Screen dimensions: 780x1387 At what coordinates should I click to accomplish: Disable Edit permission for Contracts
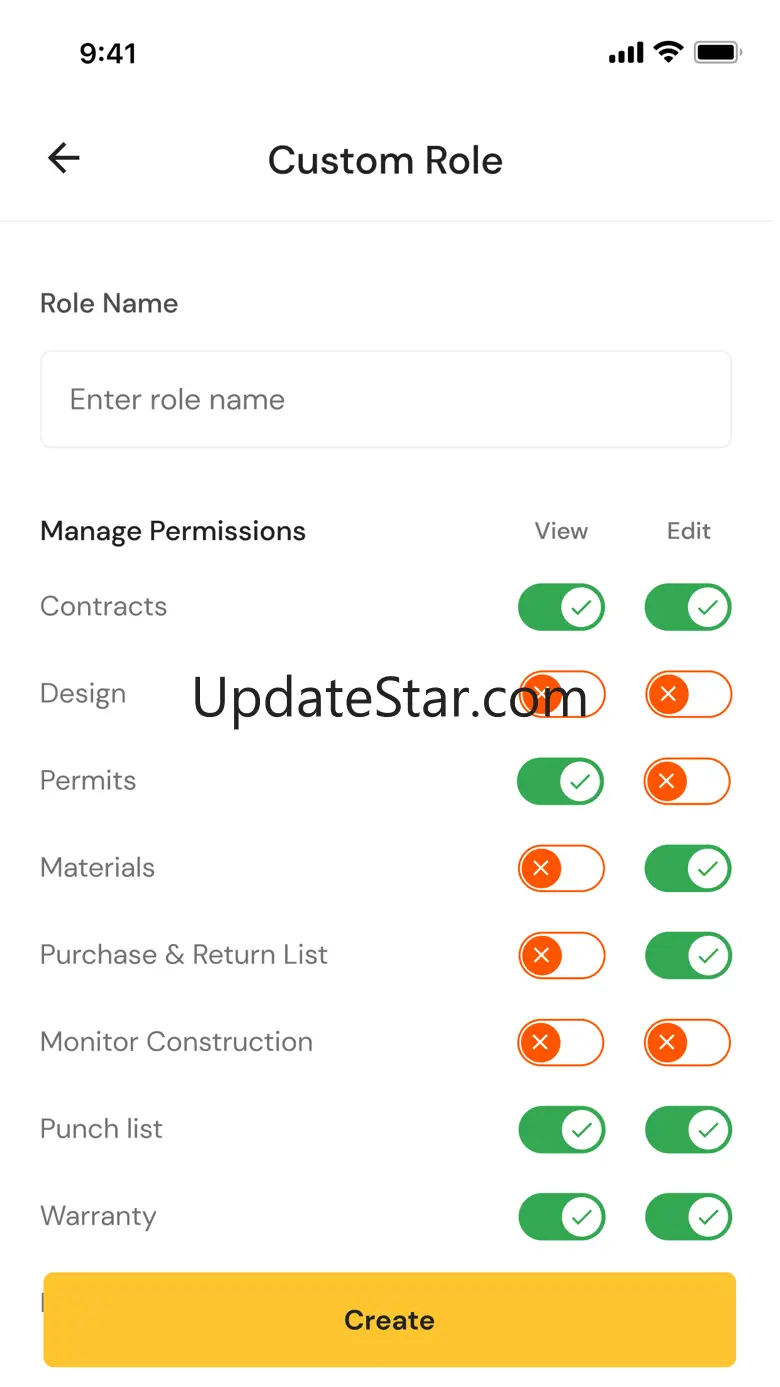click(688, 607)
